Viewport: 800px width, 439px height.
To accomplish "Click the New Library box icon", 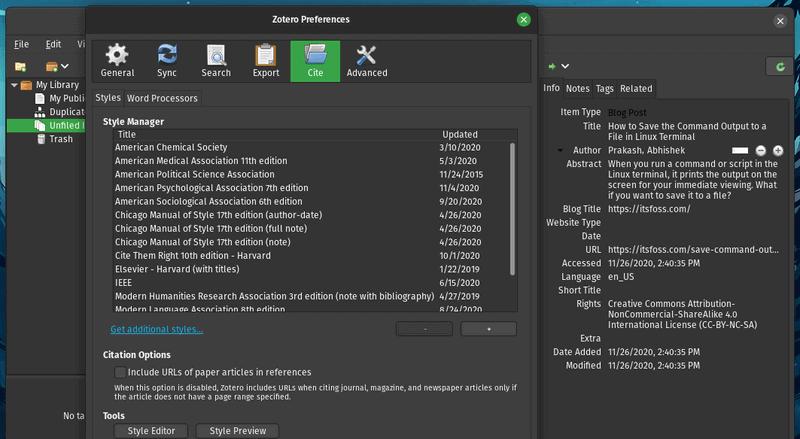I will point(52,66).
